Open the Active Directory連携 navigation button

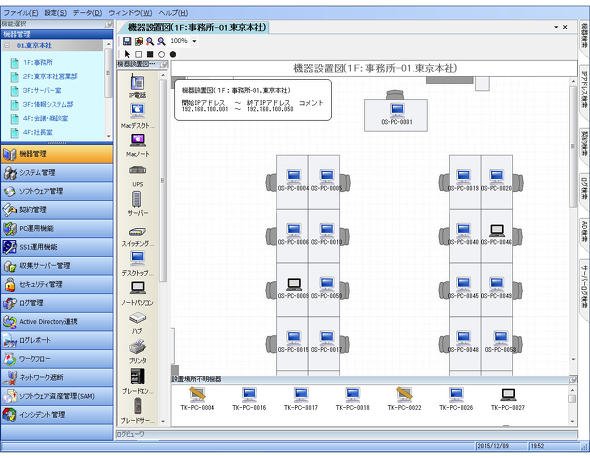(x=57, y=322)
